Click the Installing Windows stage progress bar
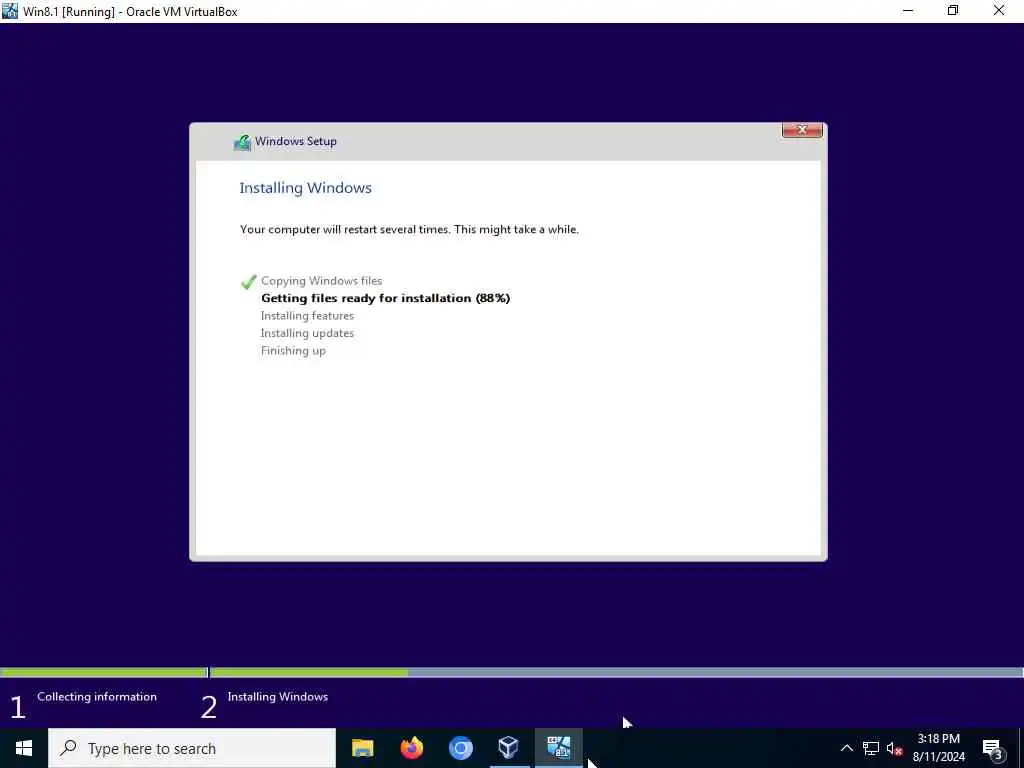This screenshot has width=1024, height=768. [x=616, y=672]
